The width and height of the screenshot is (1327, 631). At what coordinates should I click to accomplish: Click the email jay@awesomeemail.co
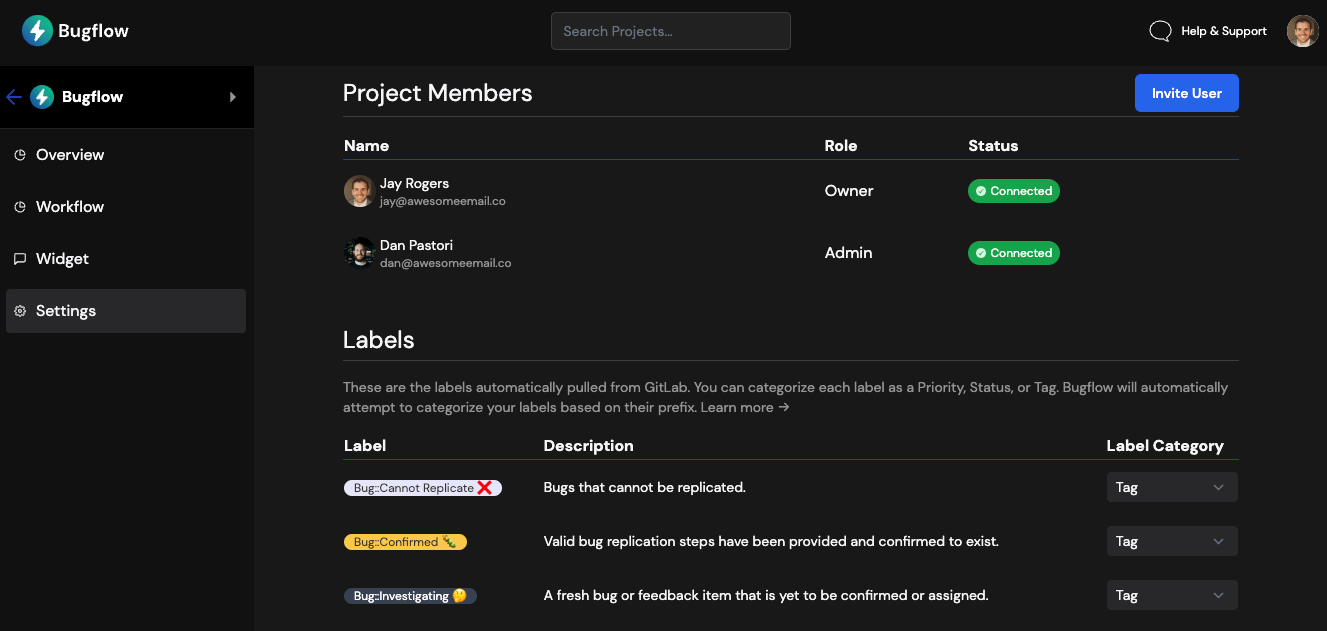[x=443, y=201]
